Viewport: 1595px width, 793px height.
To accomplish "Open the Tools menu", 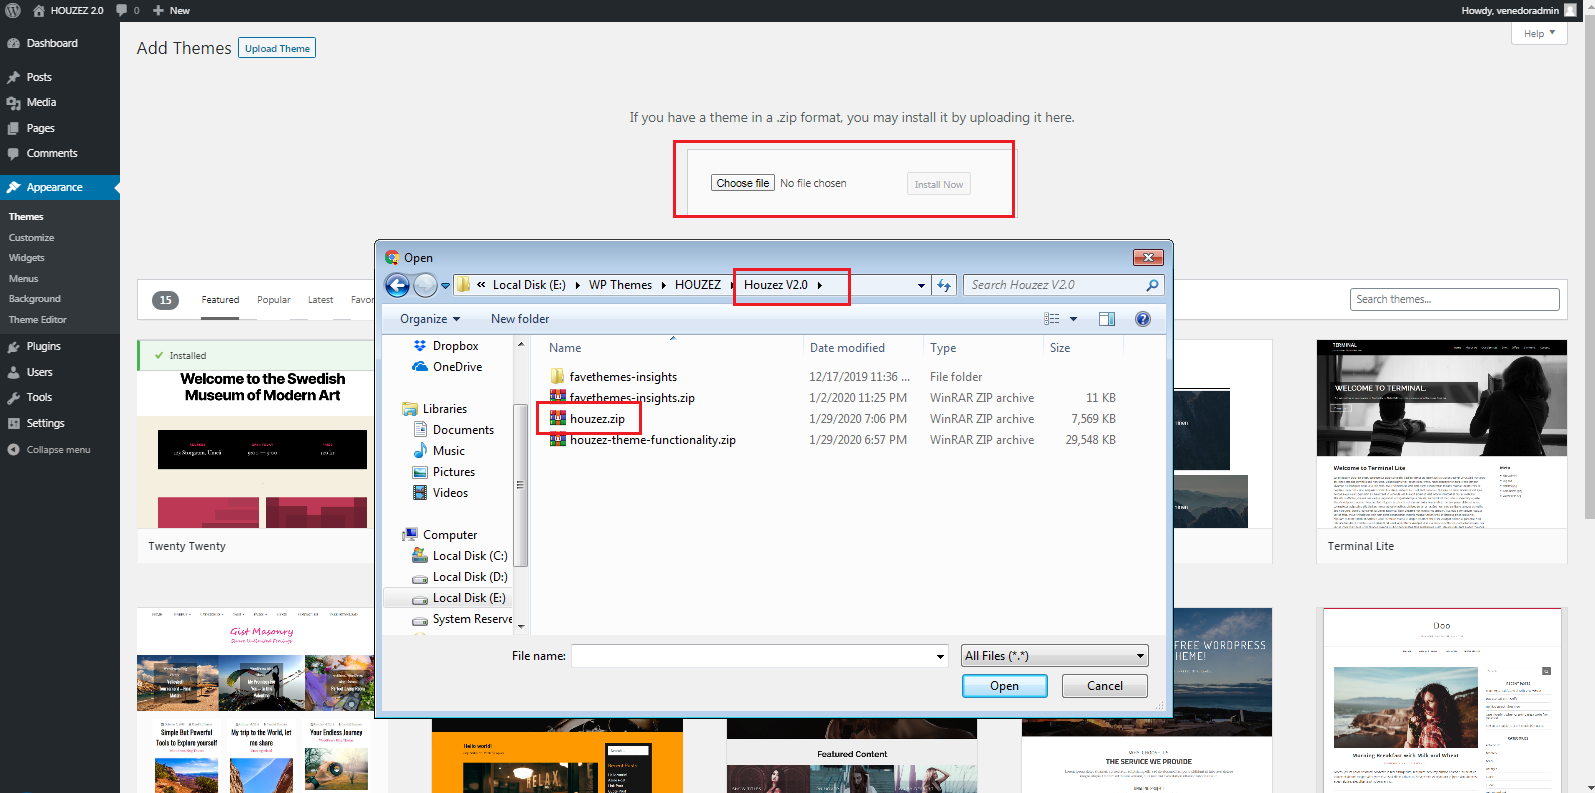I will coord(39,397).
